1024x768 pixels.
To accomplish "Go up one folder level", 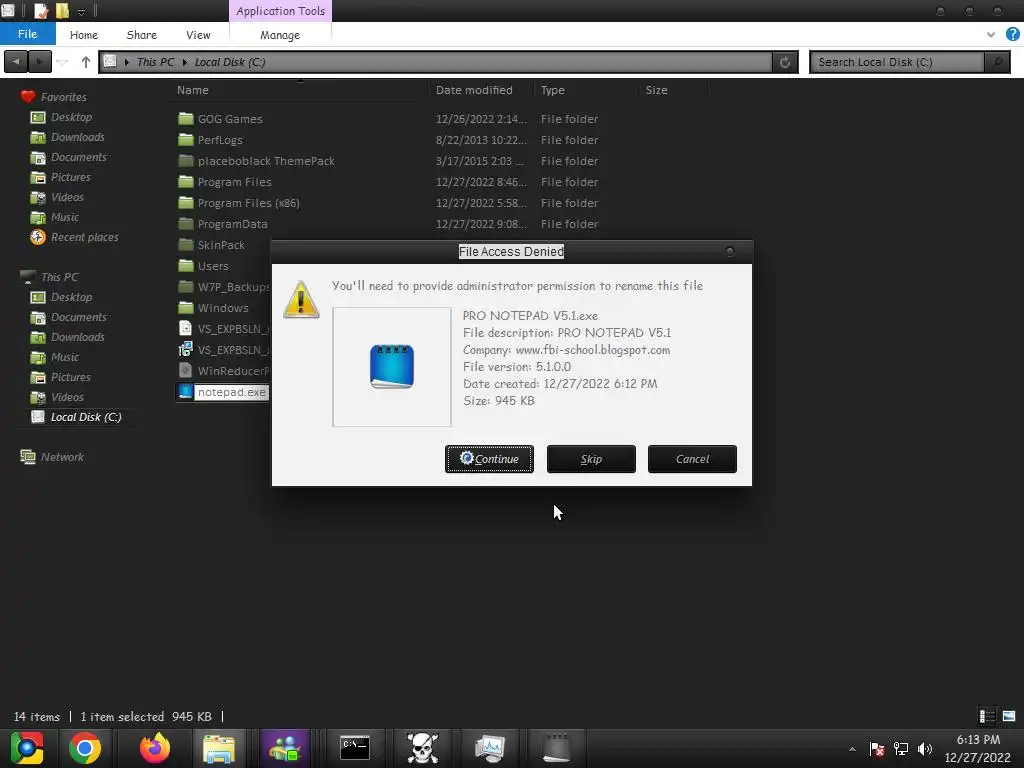I will [86, 62].
